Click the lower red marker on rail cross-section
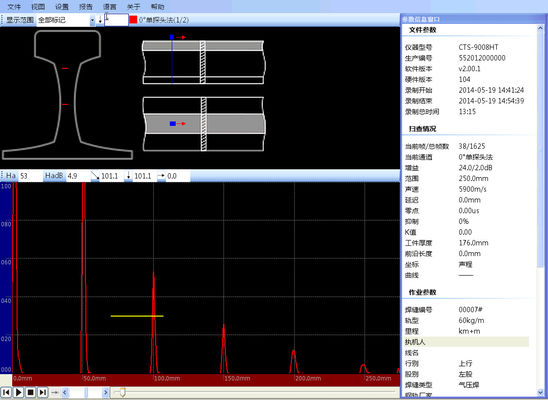Image resolution: width=548 pixels, height=400 pixels. (x=65, y=104)
